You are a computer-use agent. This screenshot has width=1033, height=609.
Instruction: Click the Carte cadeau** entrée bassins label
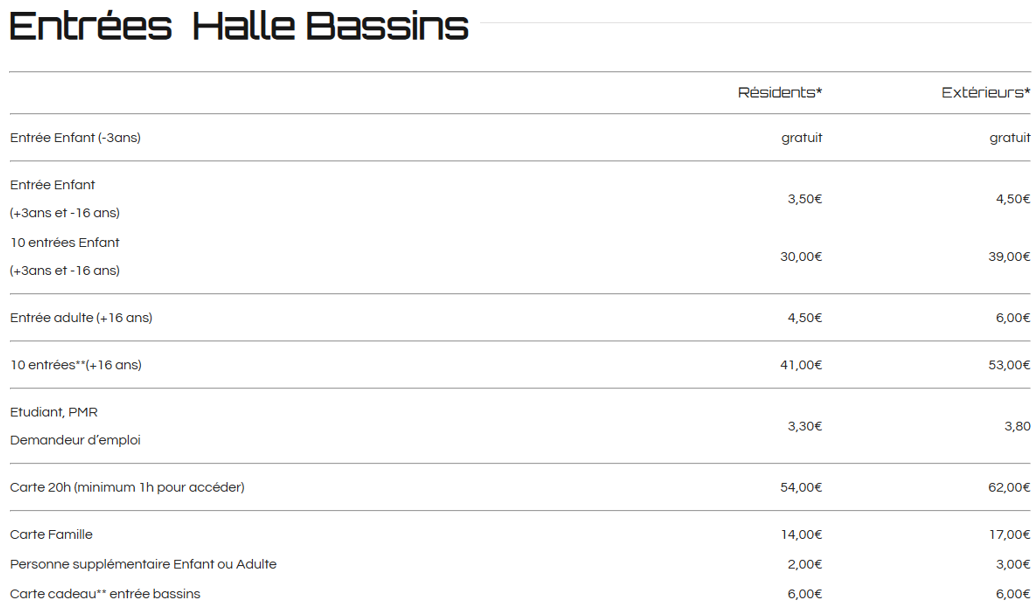105,594
